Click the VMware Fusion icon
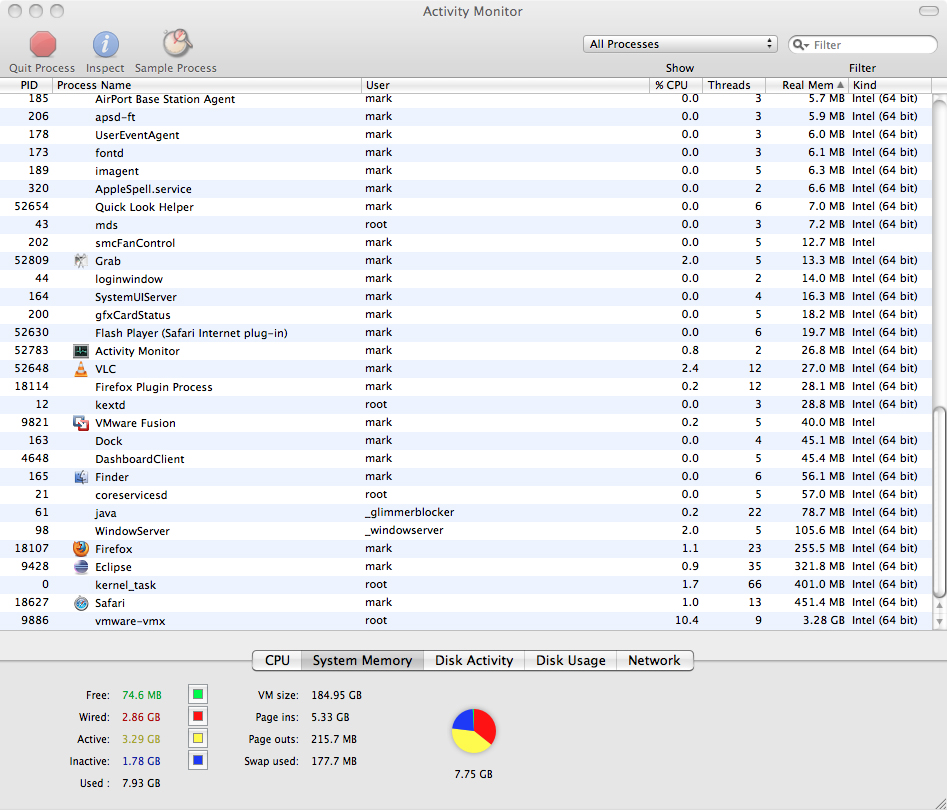Image resolution: width=947 pixels, height=810 pixels. (x=81, y=423)
